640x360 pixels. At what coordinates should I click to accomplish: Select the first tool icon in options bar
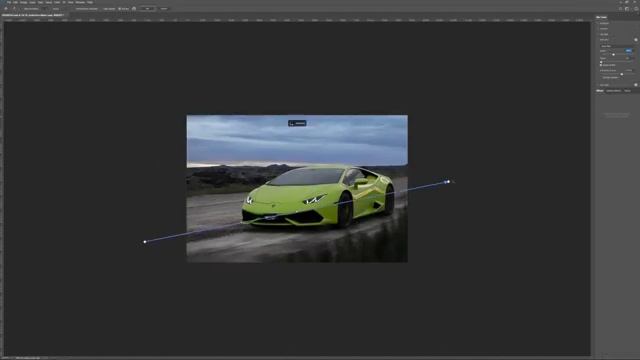click(x=6, y=9)
